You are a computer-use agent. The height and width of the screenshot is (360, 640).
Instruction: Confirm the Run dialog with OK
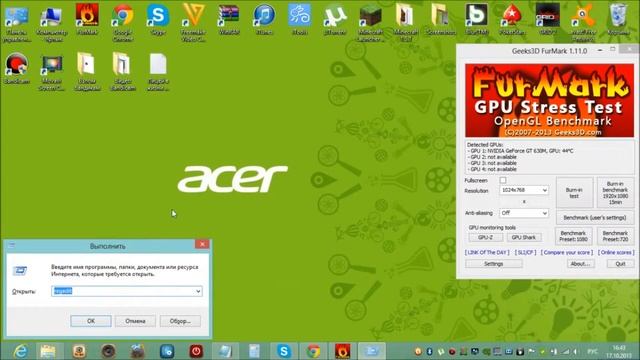pos(91,321)
